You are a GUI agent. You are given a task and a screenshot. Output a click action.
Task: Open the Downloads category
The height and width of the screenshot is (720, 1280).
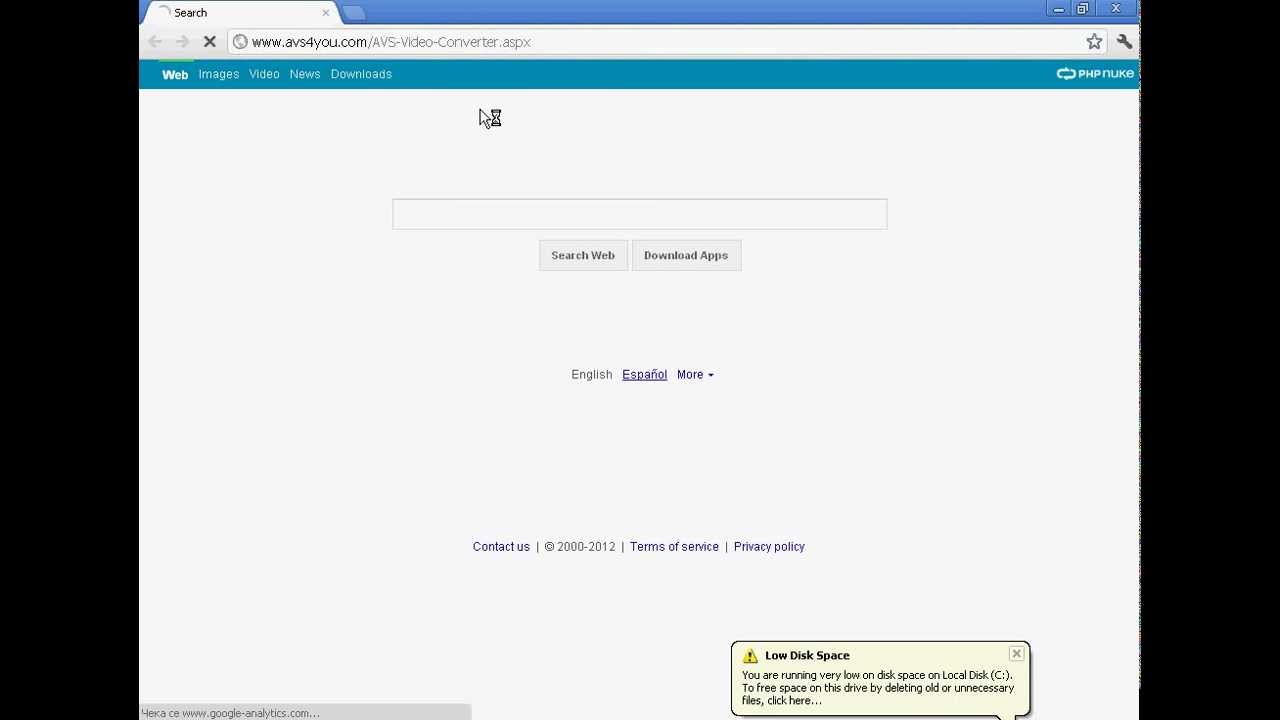[x=361, y=74]
